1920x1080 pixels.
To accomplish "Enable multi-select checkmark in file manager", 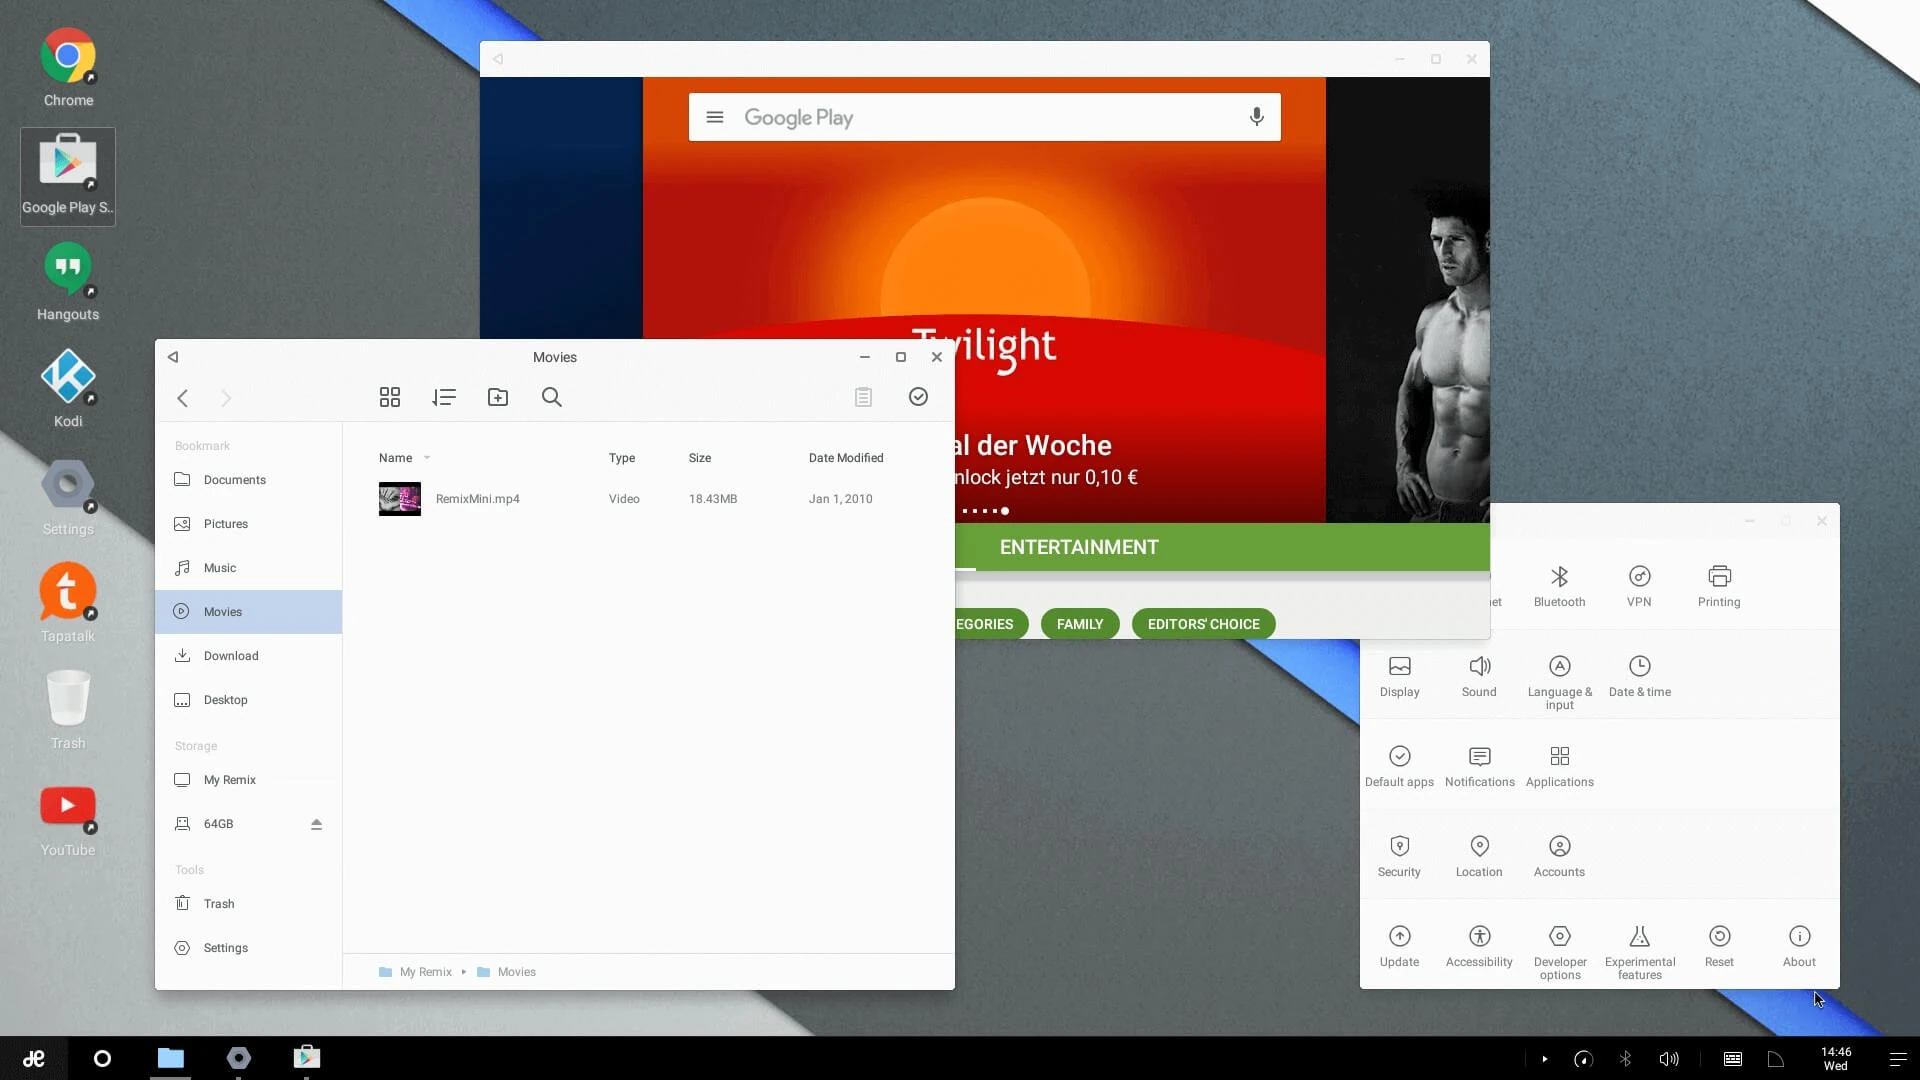I will 918,397.
